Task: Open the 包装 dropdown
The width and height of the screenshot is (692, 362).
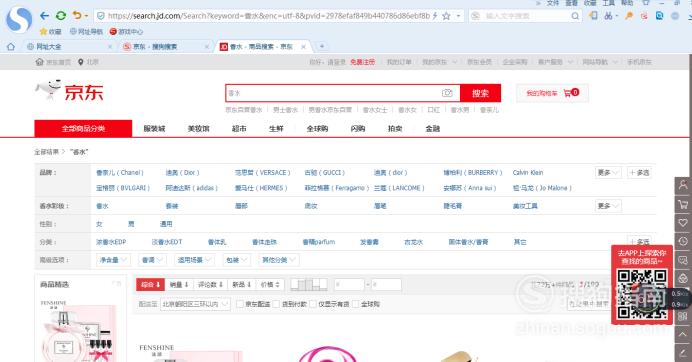Action: (236, 260)
